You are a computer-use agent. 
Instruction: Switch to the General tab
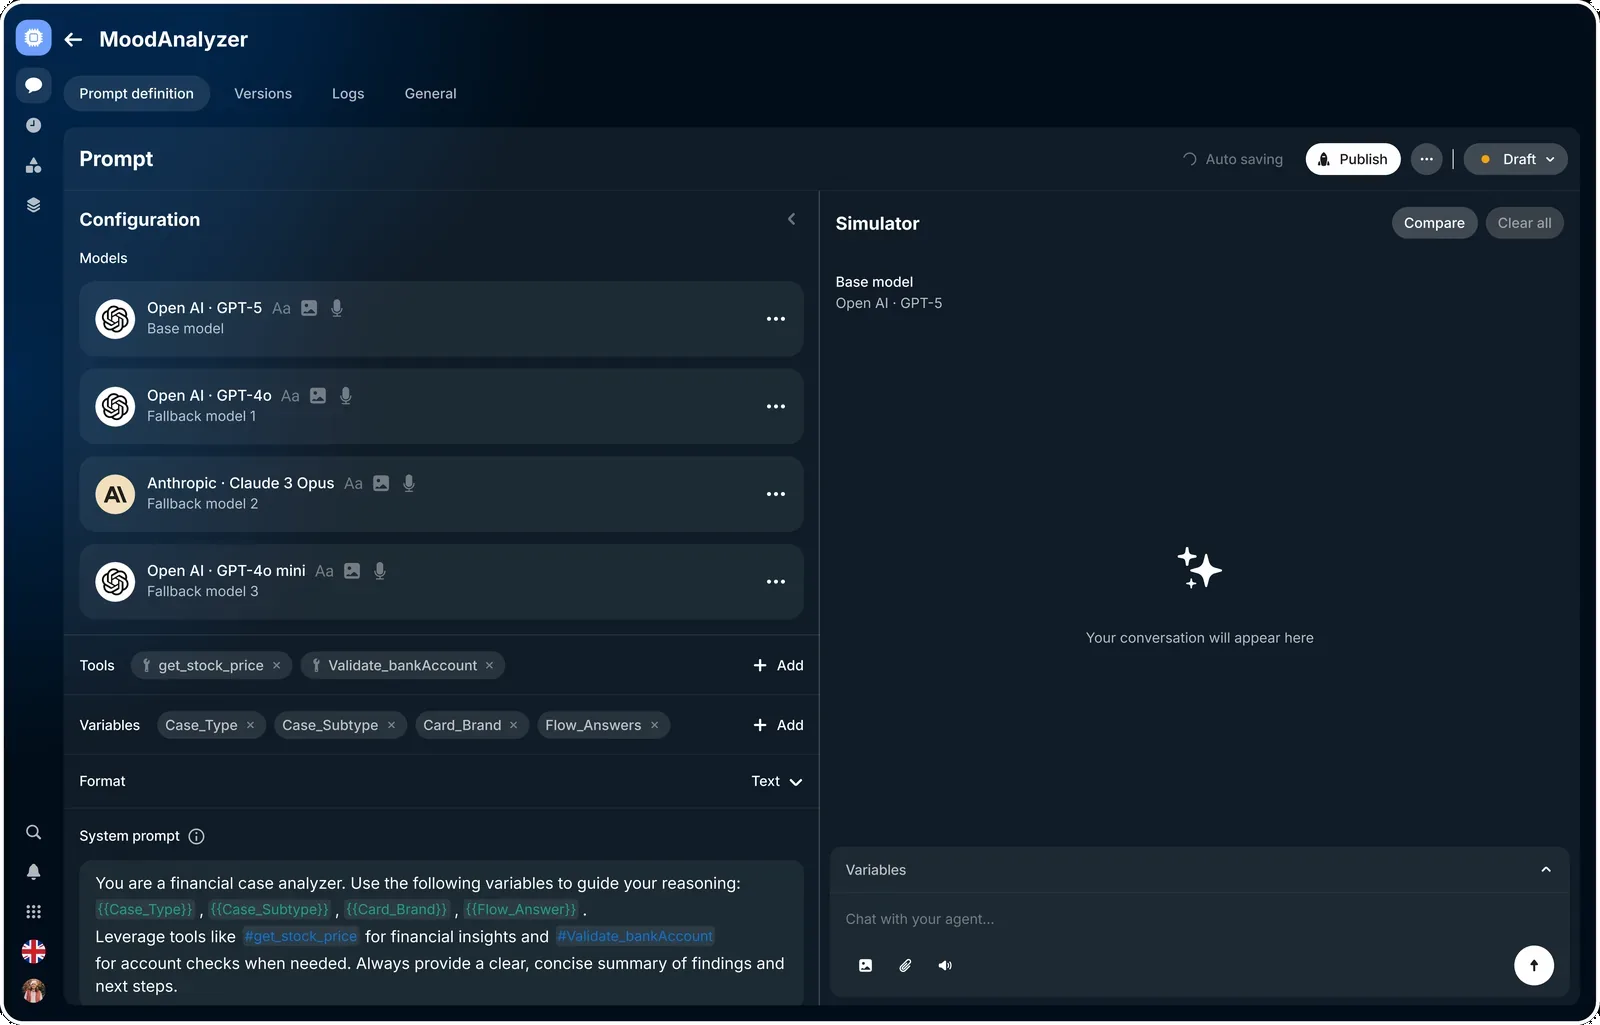[431, 94]
